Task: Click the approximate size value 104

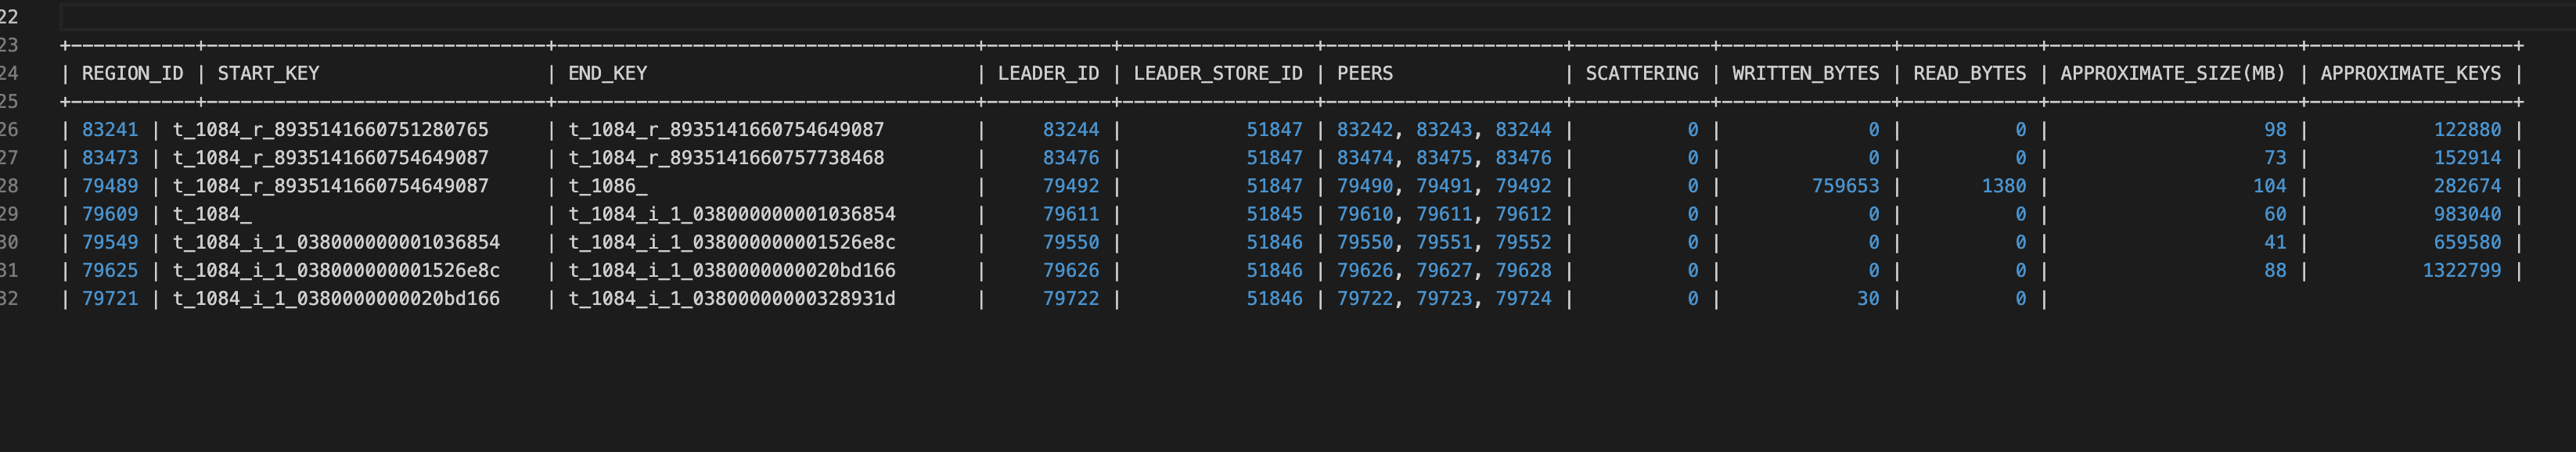Action: coord(2269,186)
